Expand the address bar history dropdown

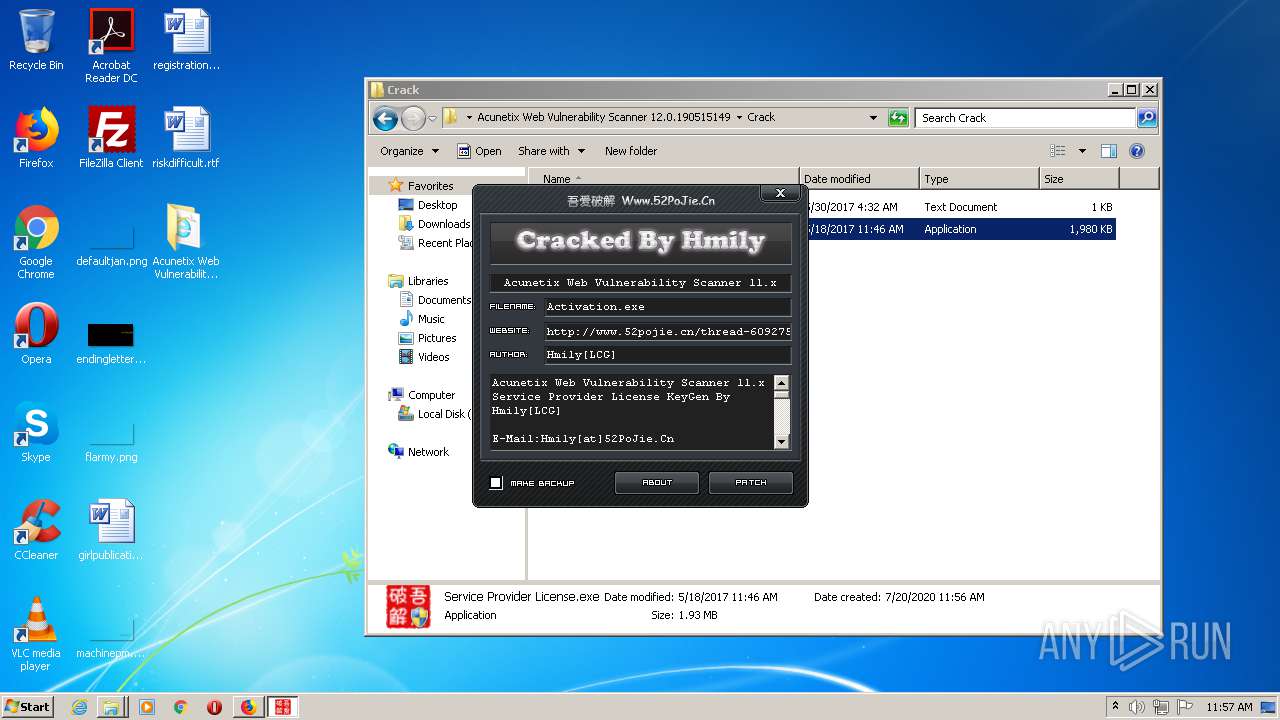(x=874, y=118)
